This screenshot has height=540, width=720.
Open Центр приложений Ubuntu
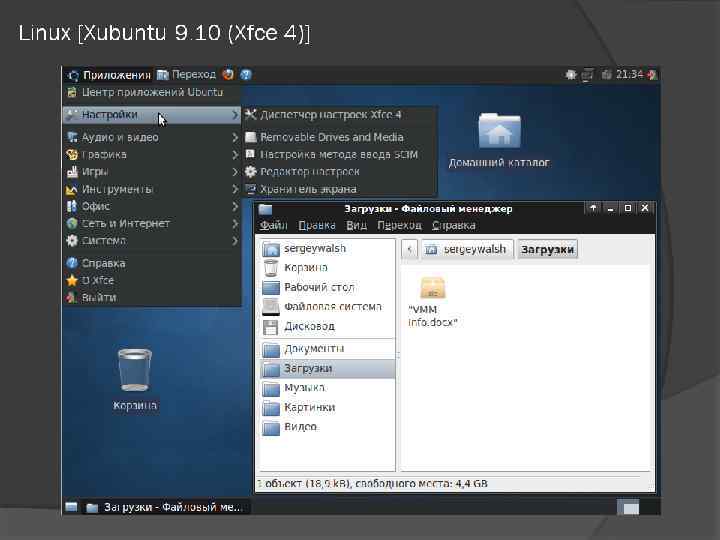(152, 92)
